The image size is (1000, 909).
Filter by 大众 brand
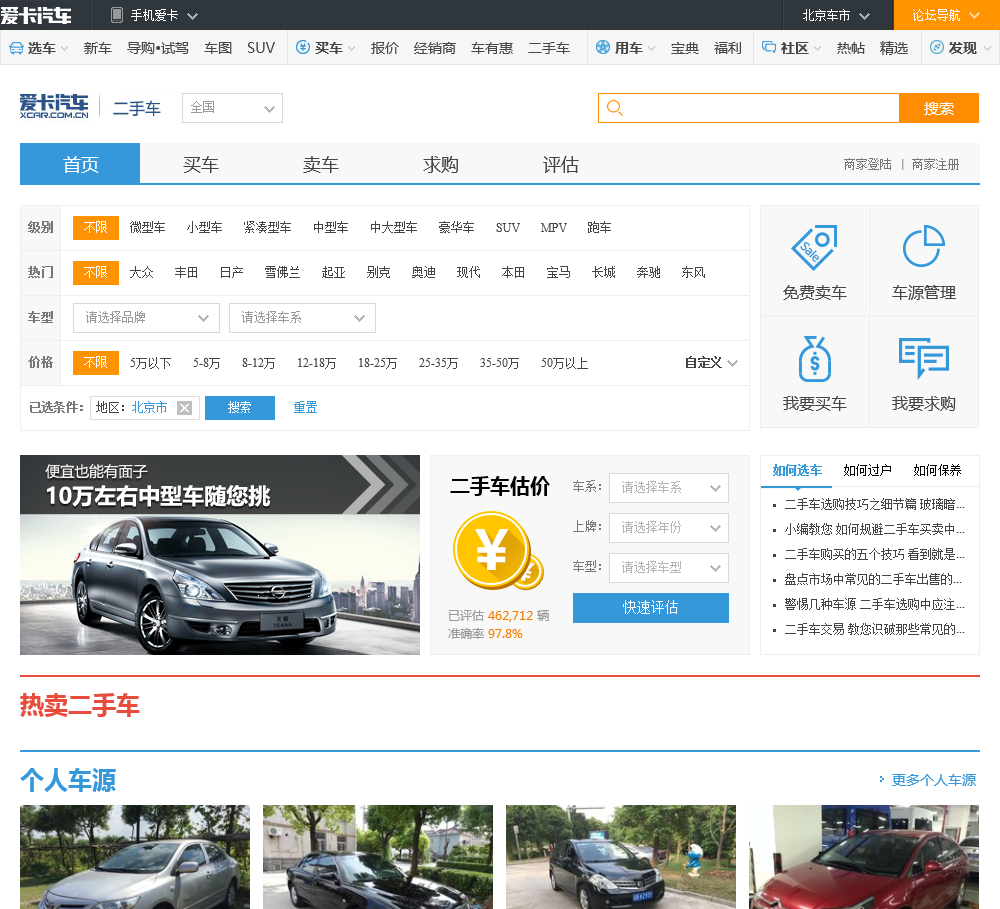(x=141, y=272)
